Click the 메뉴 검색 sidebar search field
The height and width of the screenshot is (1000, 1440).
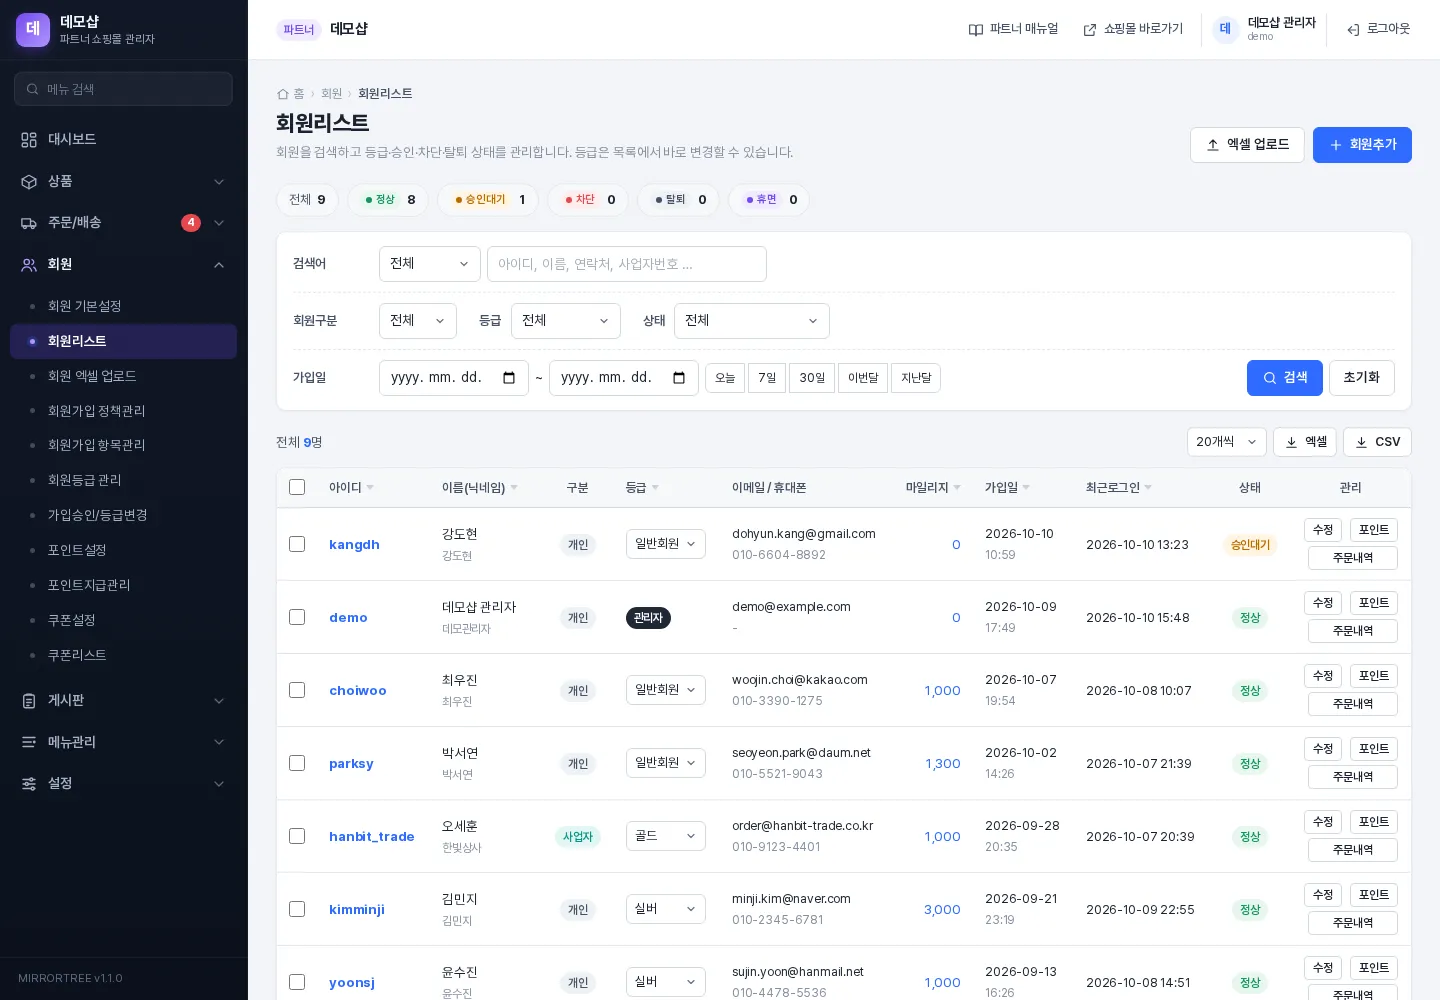pyautogui.click(x=123, y=89)
